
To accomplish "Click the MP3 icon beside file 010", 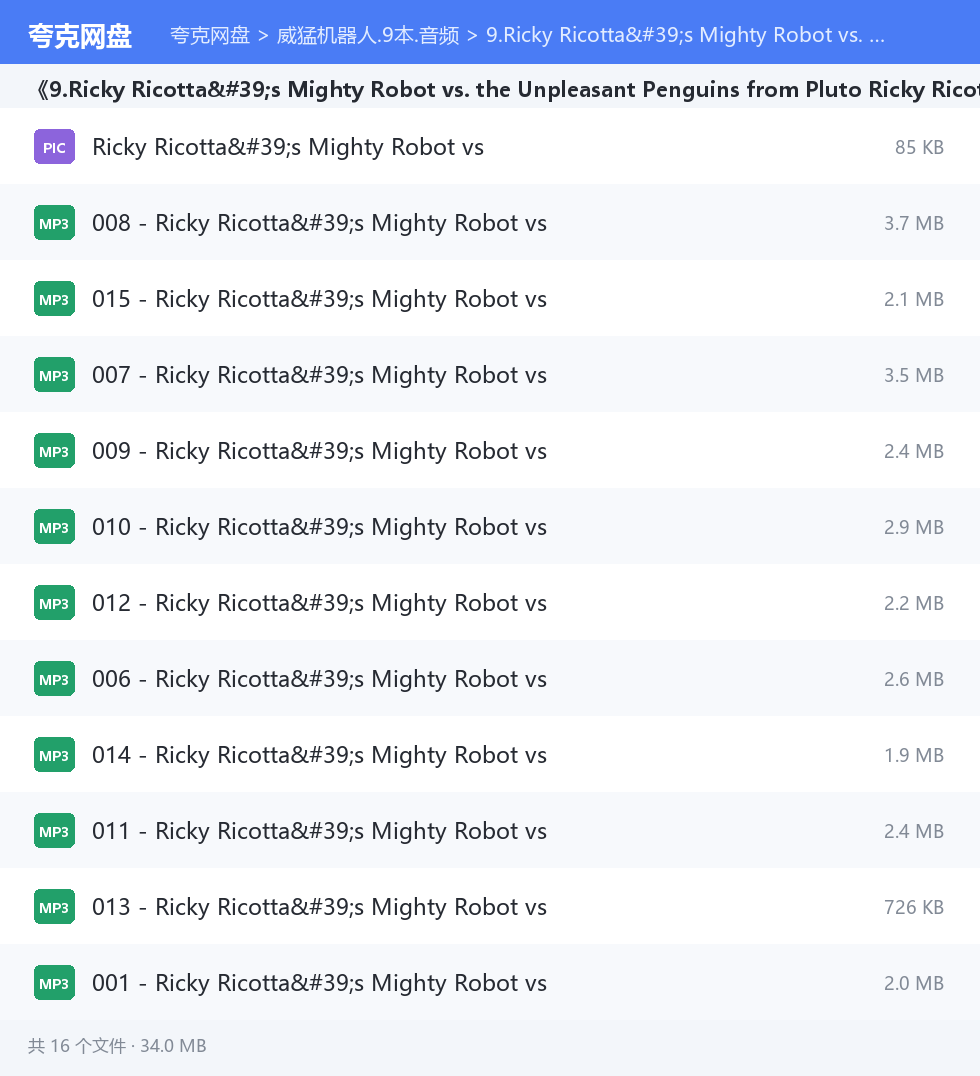I will click(x=54, y=527).
